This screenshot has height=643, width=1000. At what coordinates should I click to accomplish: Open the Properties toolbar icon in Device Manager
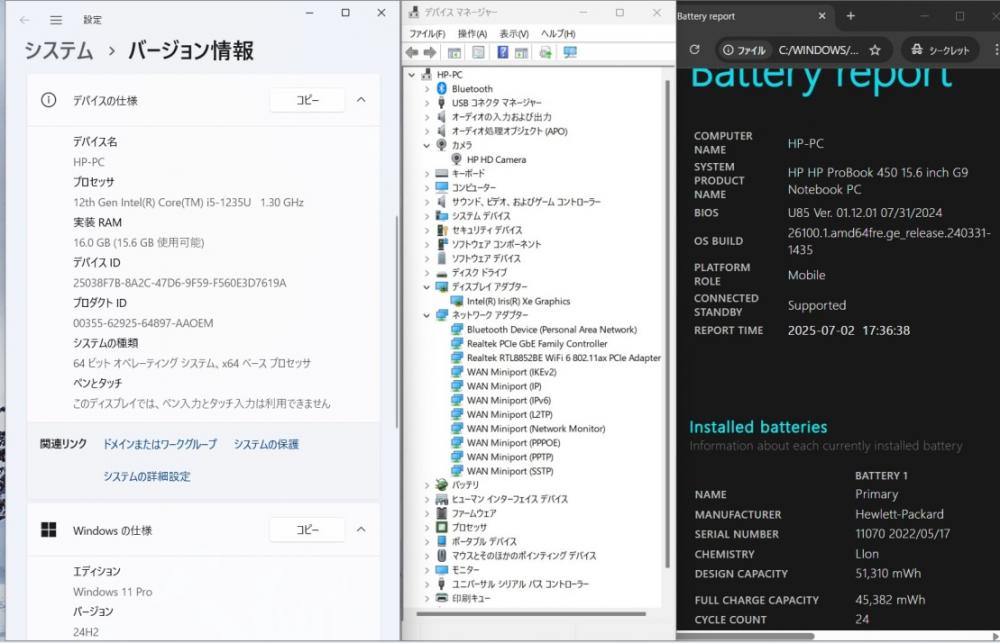click(478, 52)
